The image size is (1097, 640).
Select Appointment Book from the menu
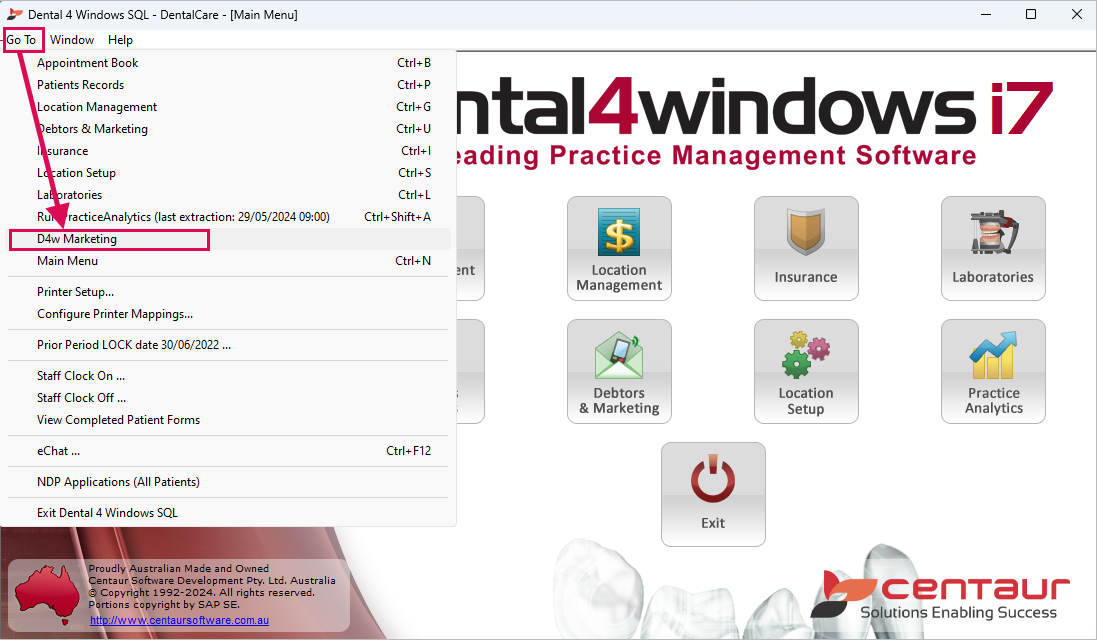pyautogui.click(x=228, y=63)
